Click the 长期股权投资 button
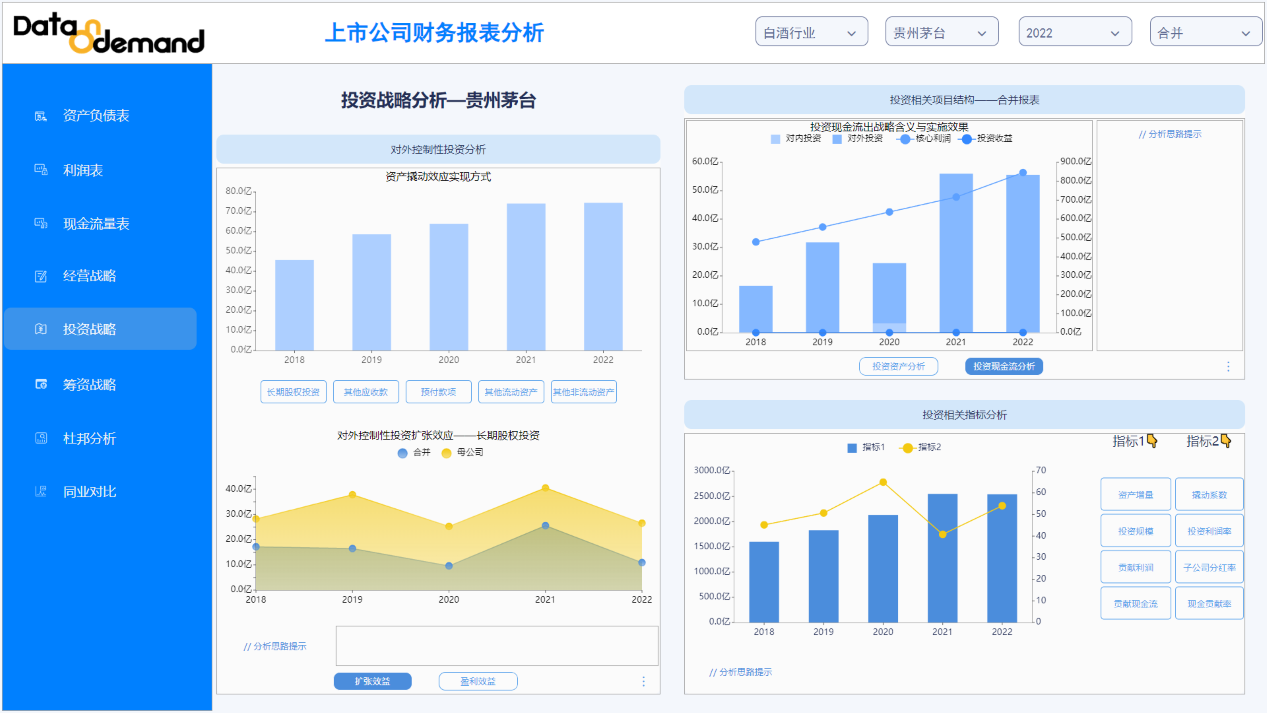 tap(292, 392)
